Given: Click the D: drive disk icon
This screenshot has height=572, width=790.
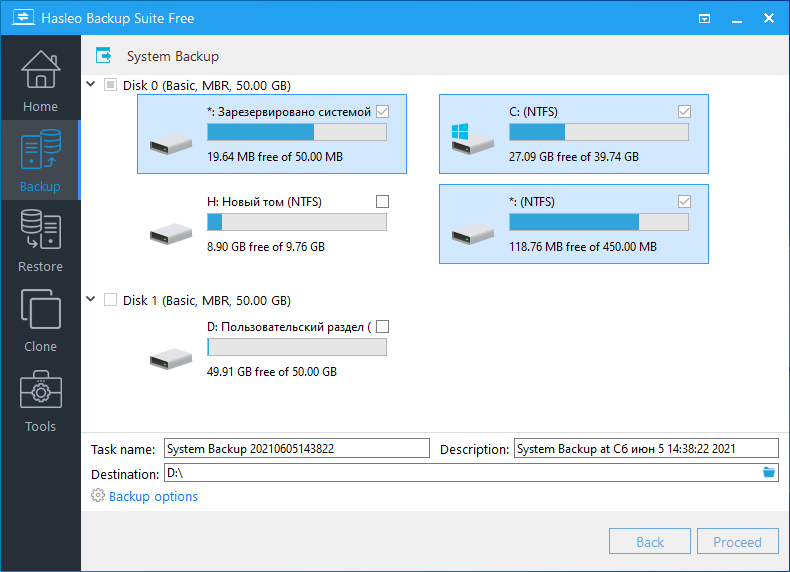Looking at the screenshot, I should pyautogui.click(x=171, y=359).
